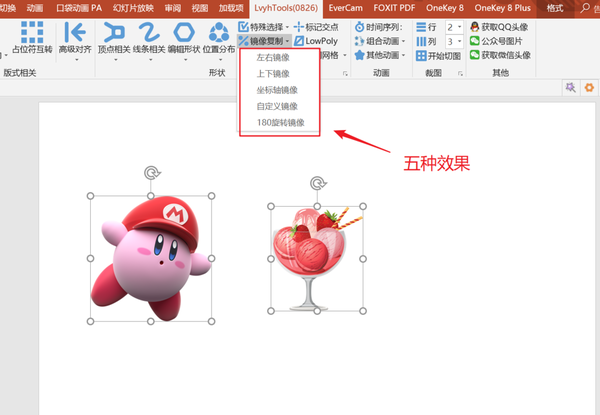The image size is (600, 415).
Task: Expand the 顶点相关 dropdown arrow
Action: coord(116,60)
